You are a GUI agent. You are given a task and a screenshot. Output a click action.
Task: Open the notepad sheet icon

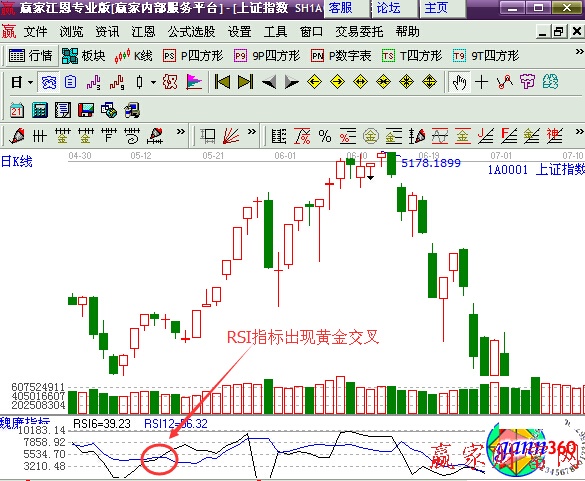point(63,110)
